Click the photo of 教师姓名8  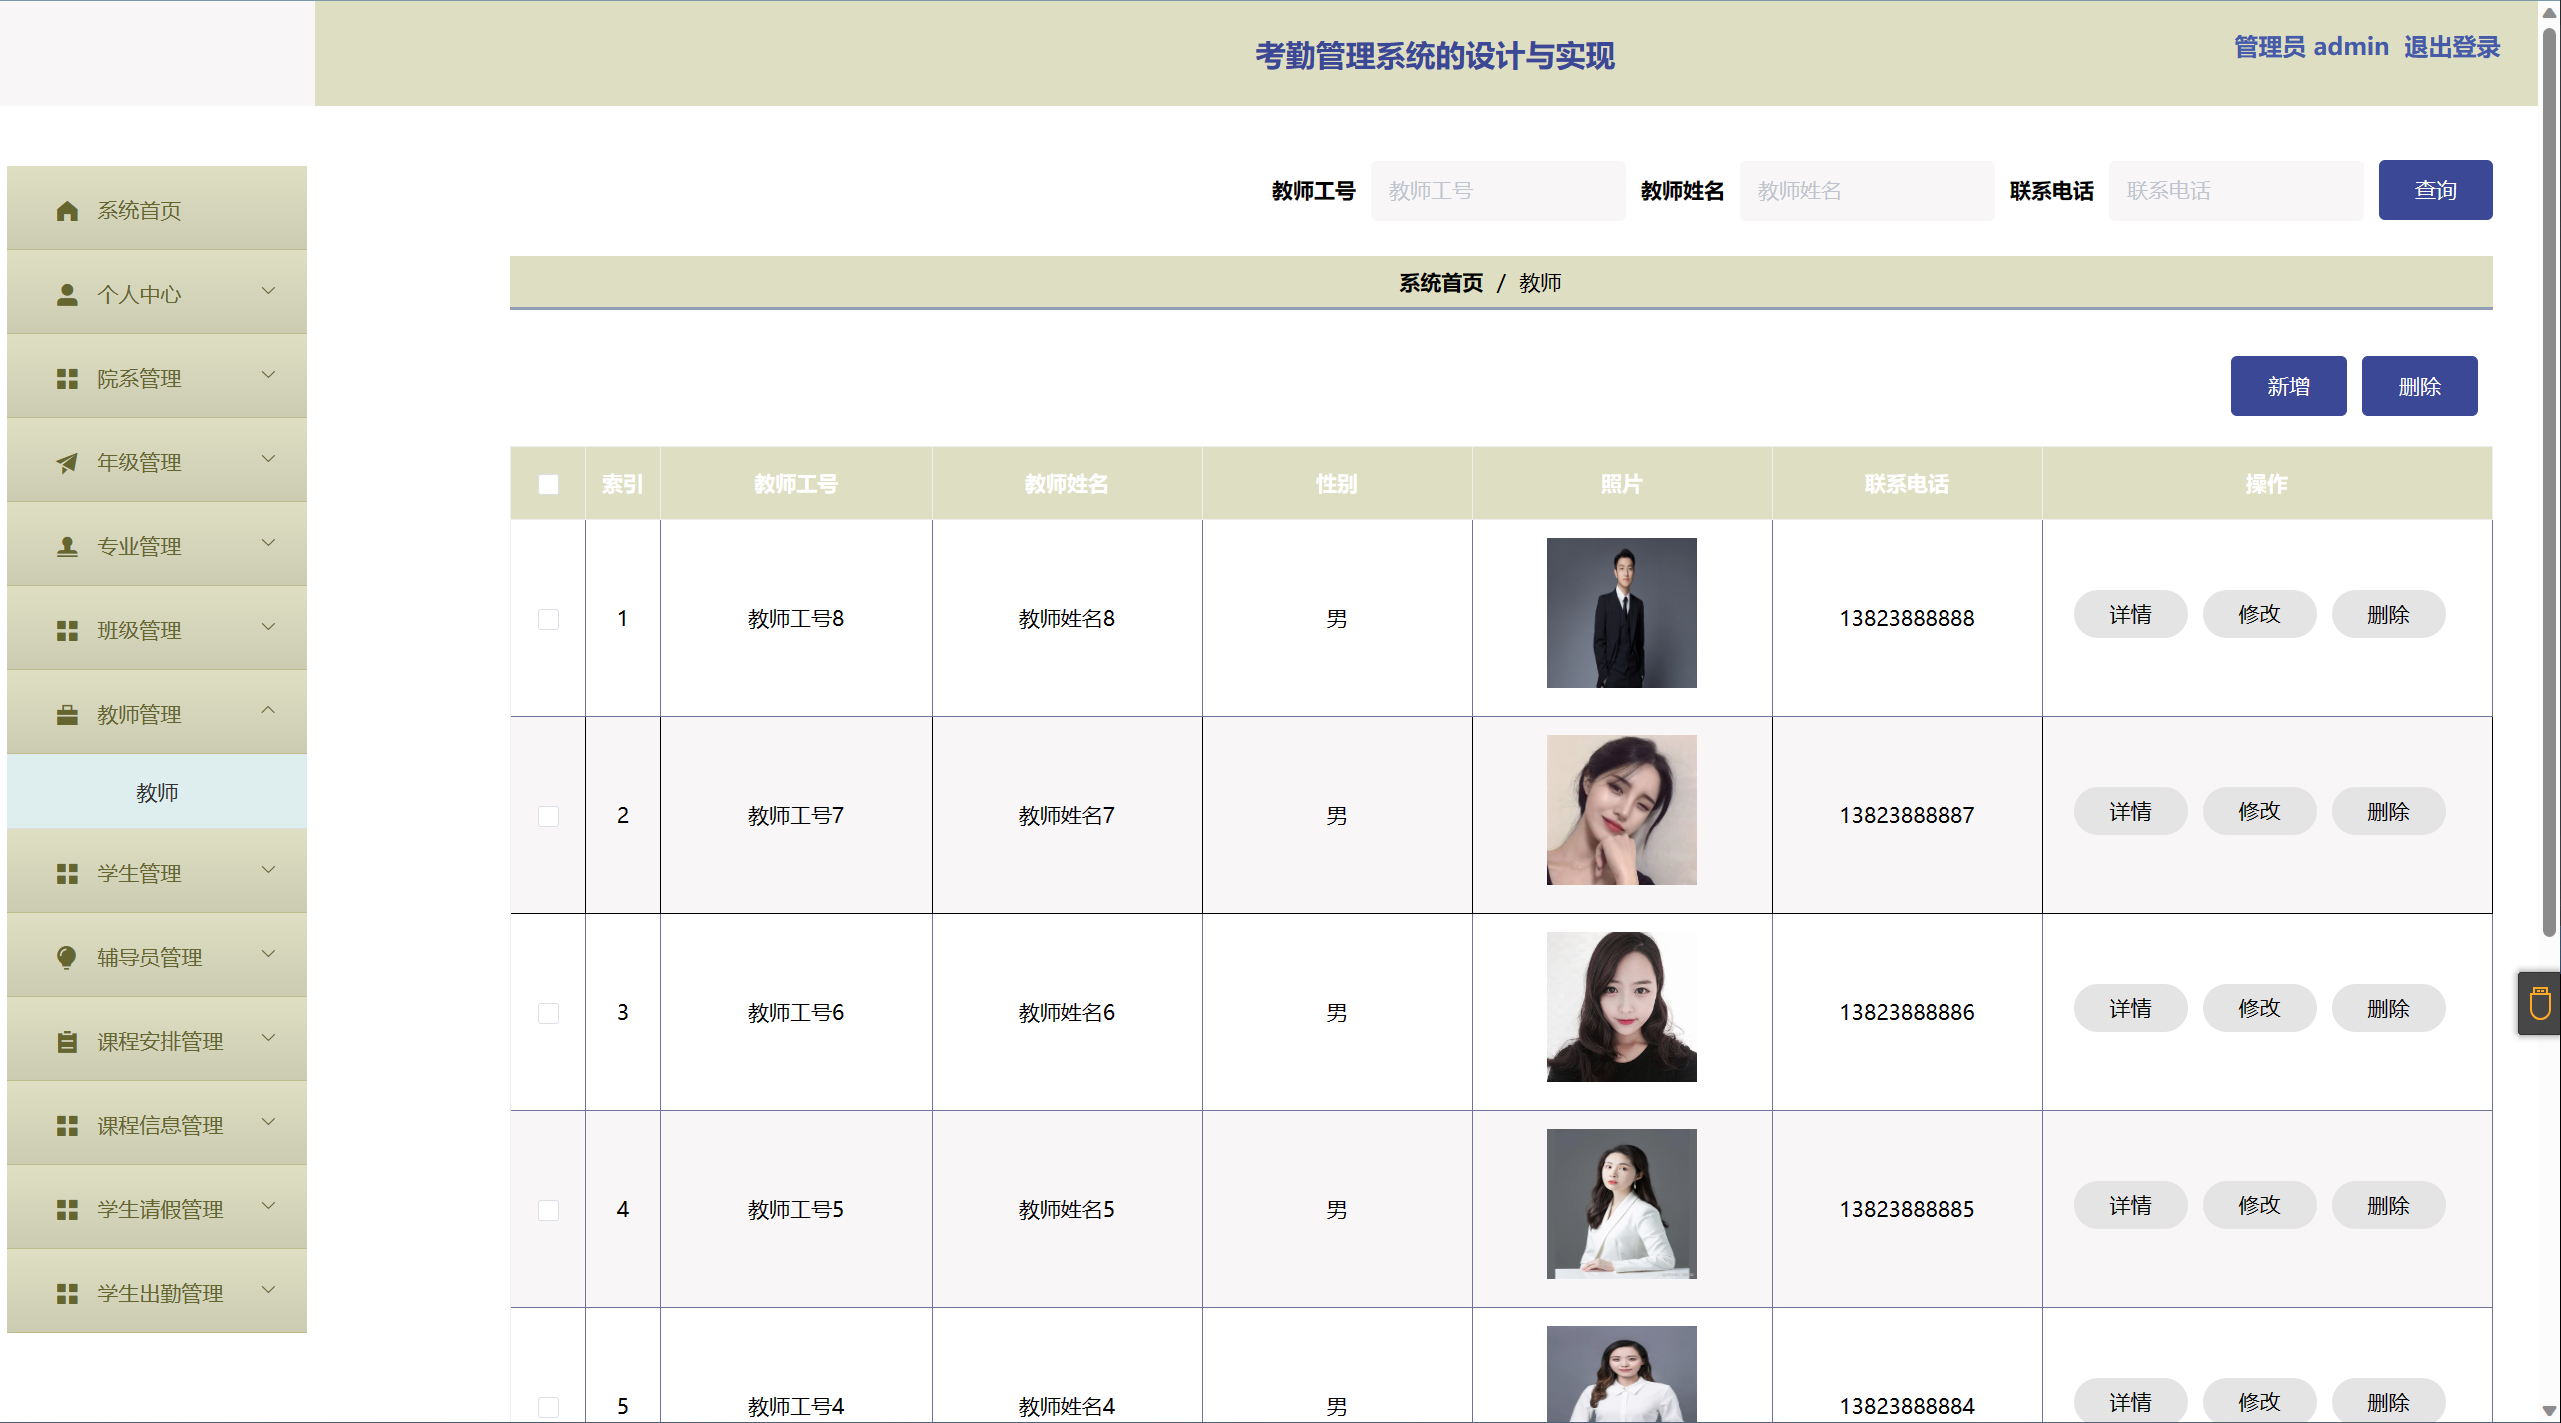1621,613
